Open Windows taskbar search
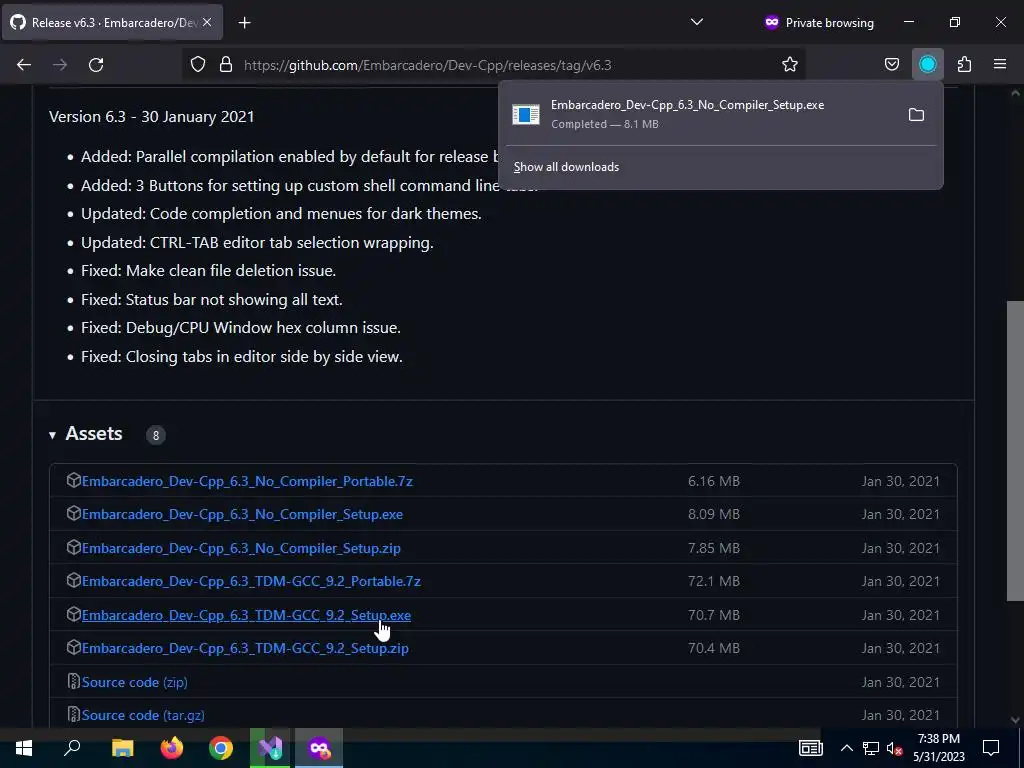The image size is (1024, 768). [72, 748]
